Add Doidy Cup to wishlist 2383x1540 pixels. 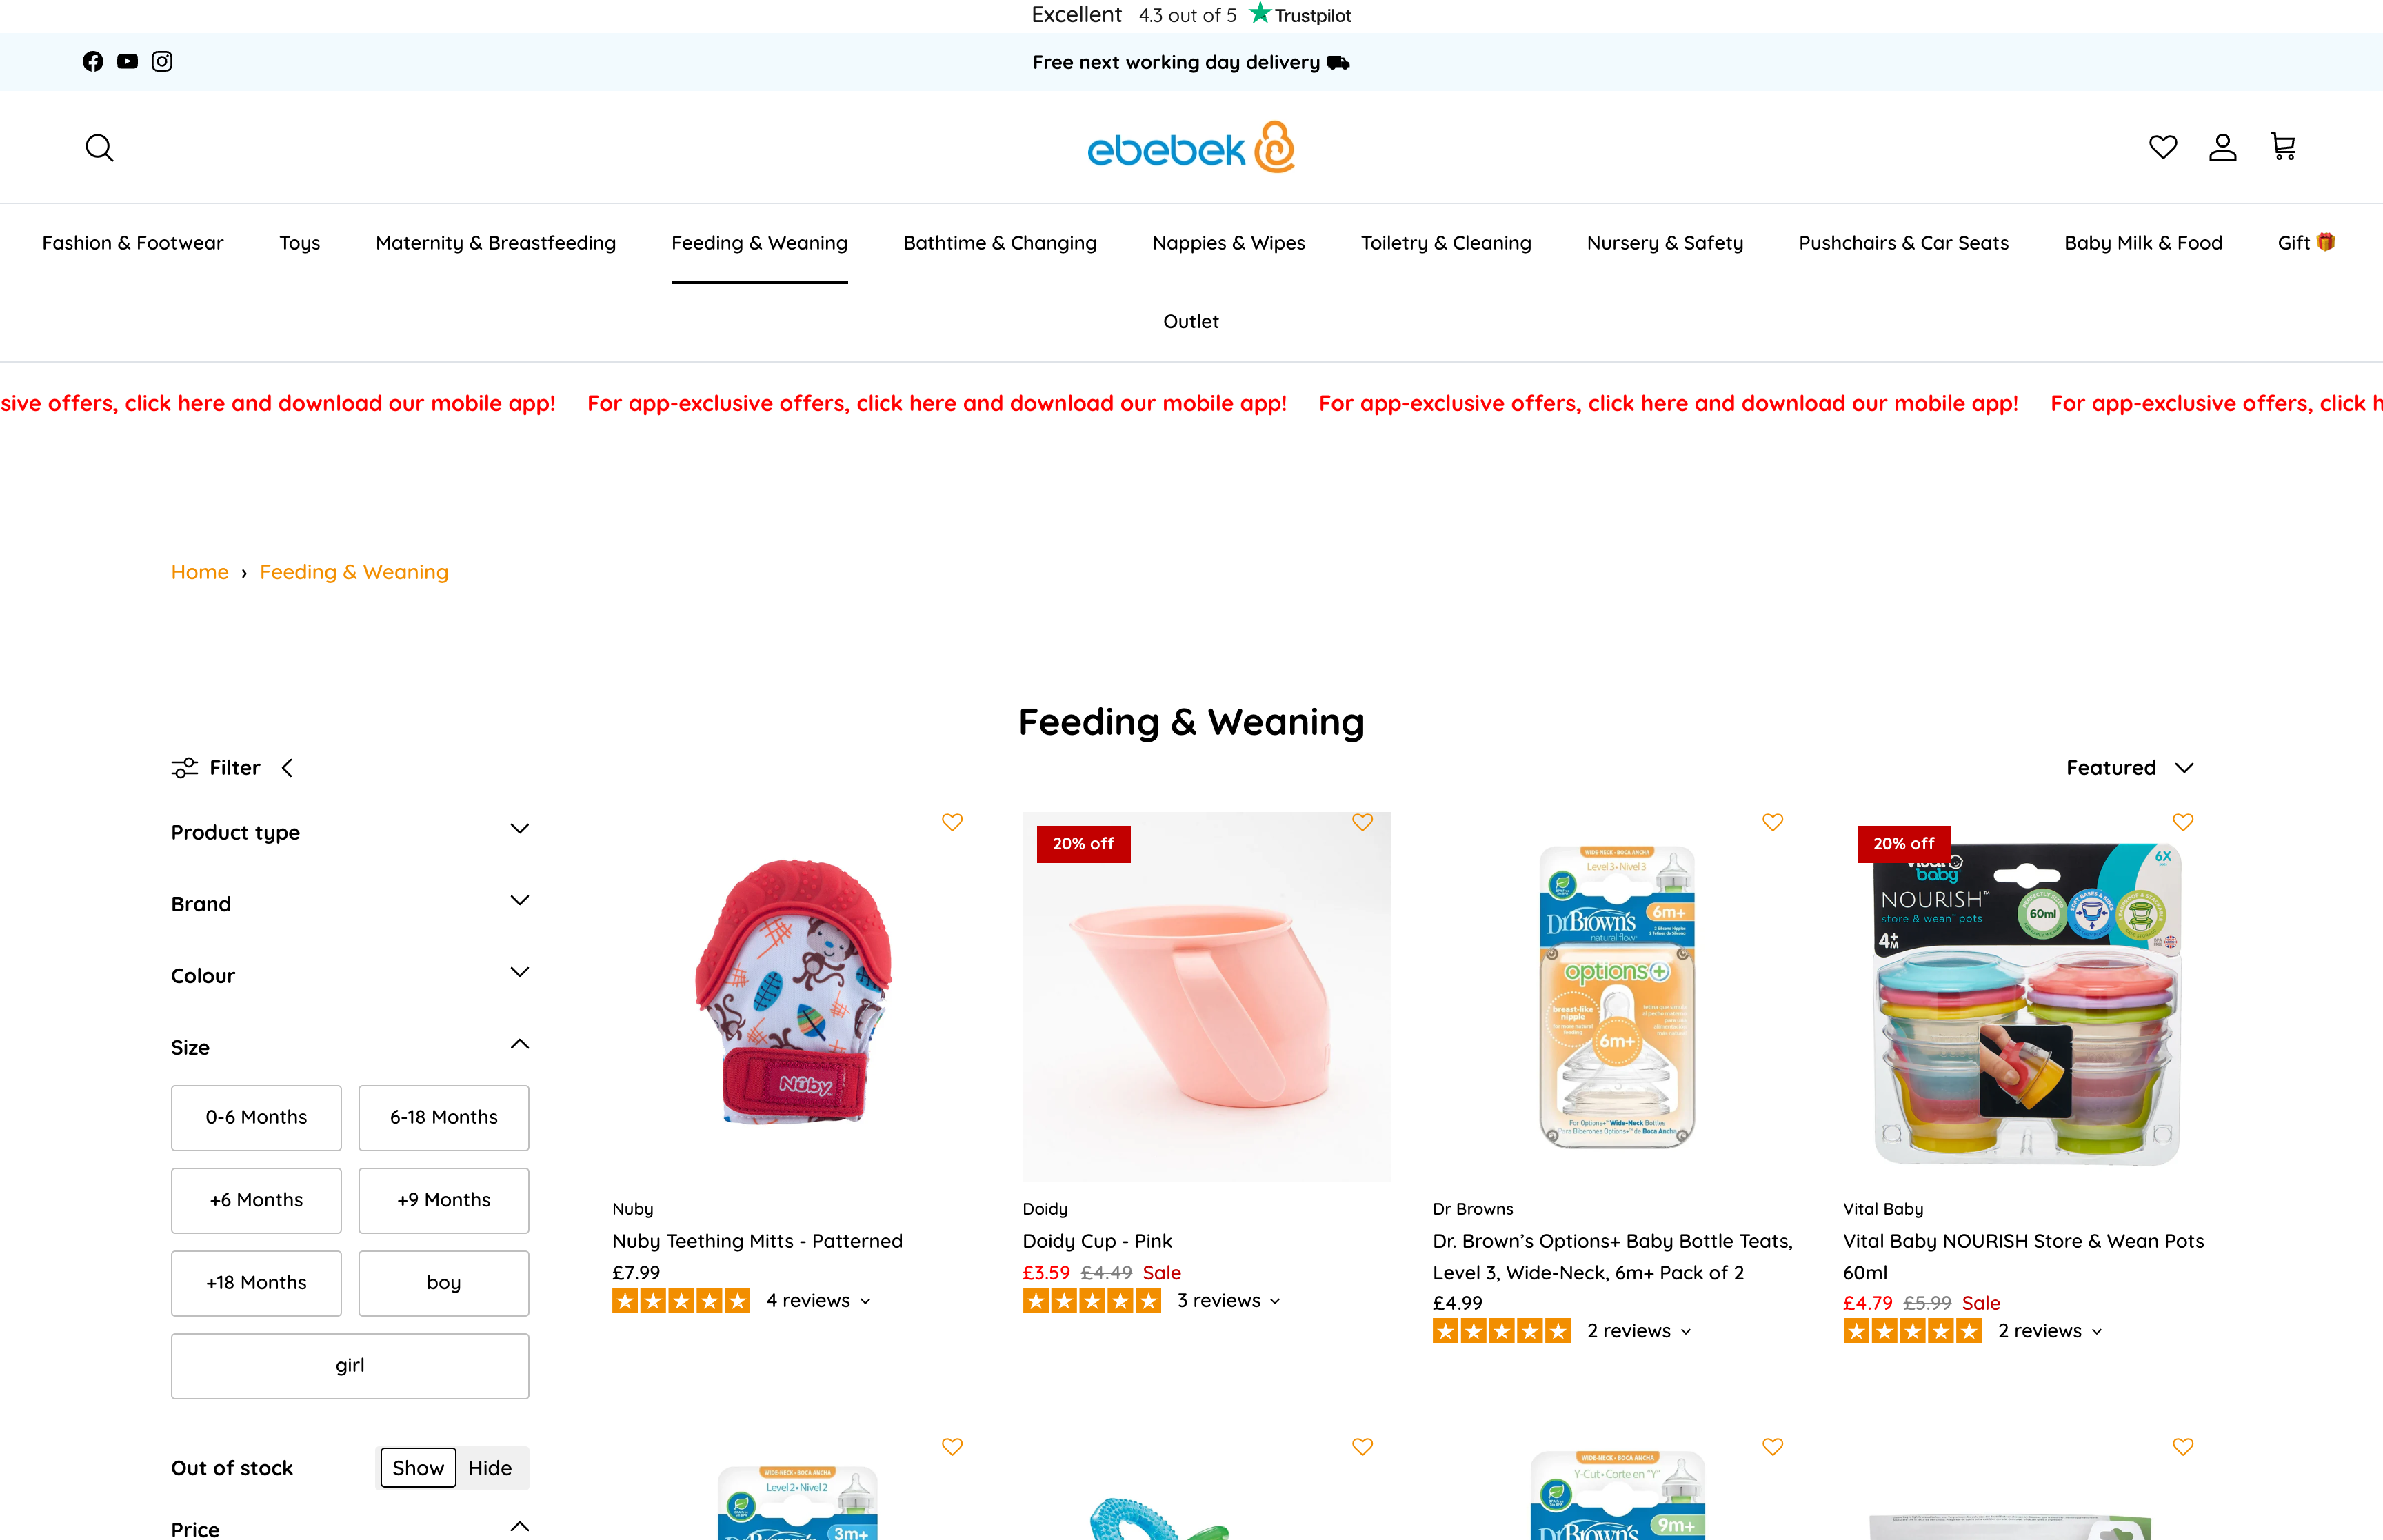(x=1362, y=822)
